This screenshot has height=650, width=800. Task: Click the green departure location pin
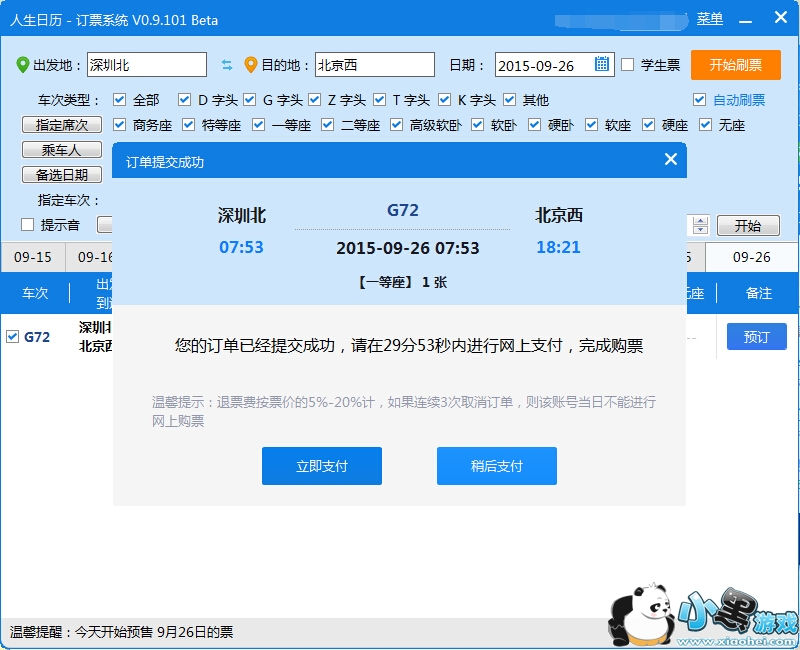pyautogui.click(x=22, y=65)
